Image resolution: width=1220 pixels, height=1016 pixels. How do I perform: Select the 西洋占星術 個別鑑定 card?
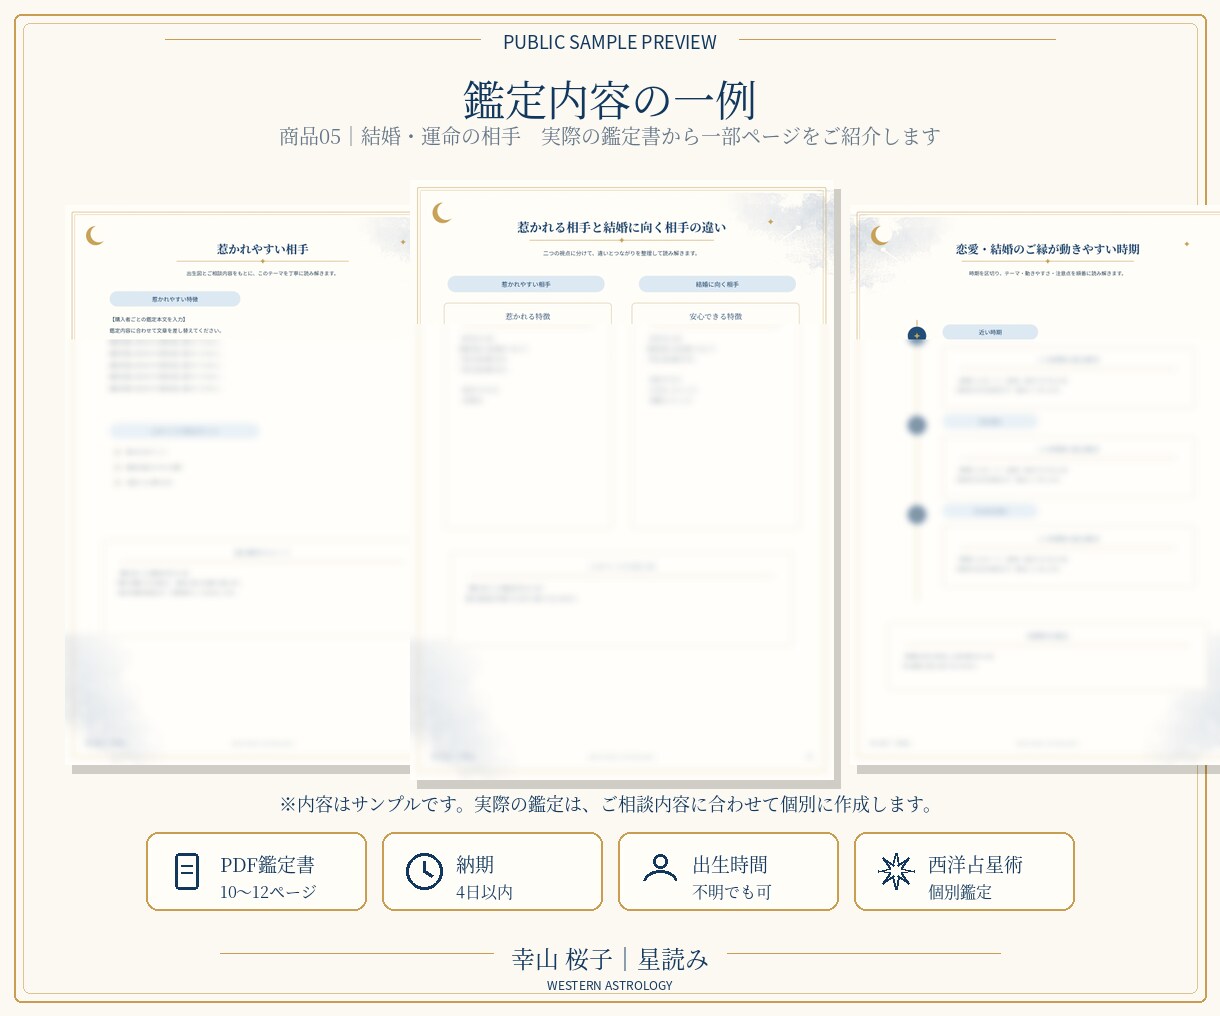pos(964,872)
